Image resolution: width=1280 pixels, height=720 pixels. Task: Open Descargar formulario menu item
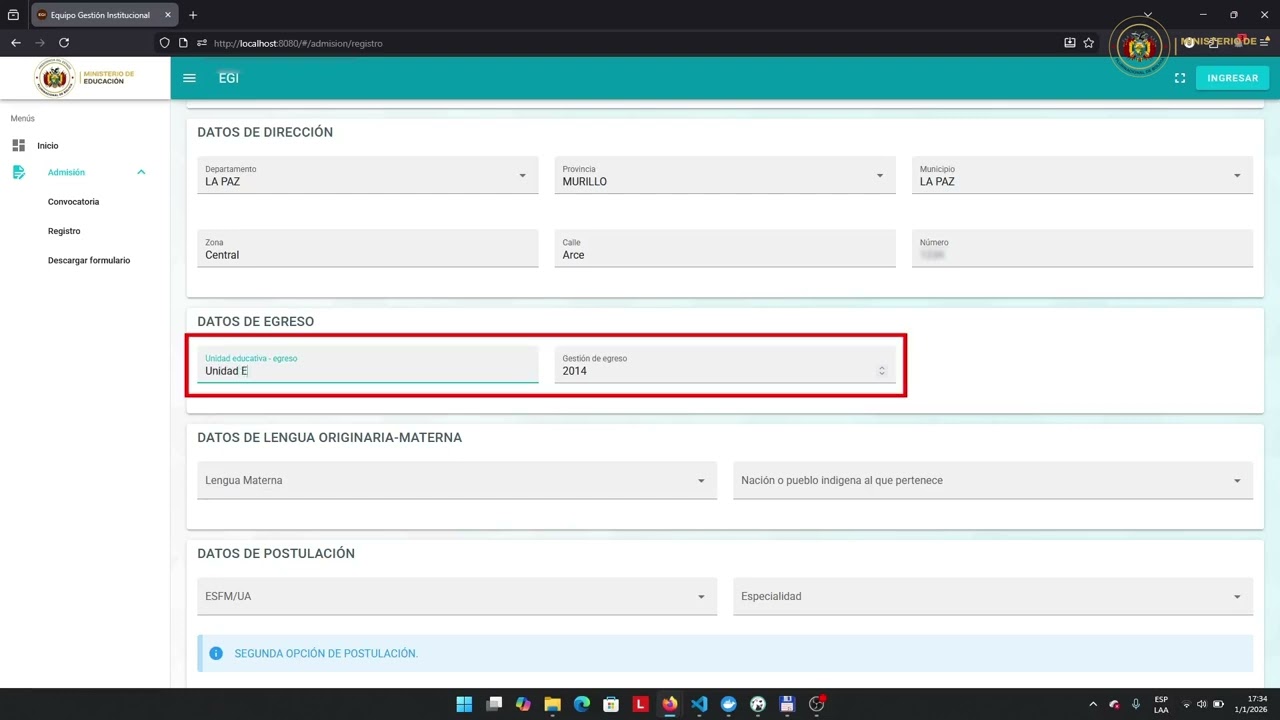pos(89,260)
